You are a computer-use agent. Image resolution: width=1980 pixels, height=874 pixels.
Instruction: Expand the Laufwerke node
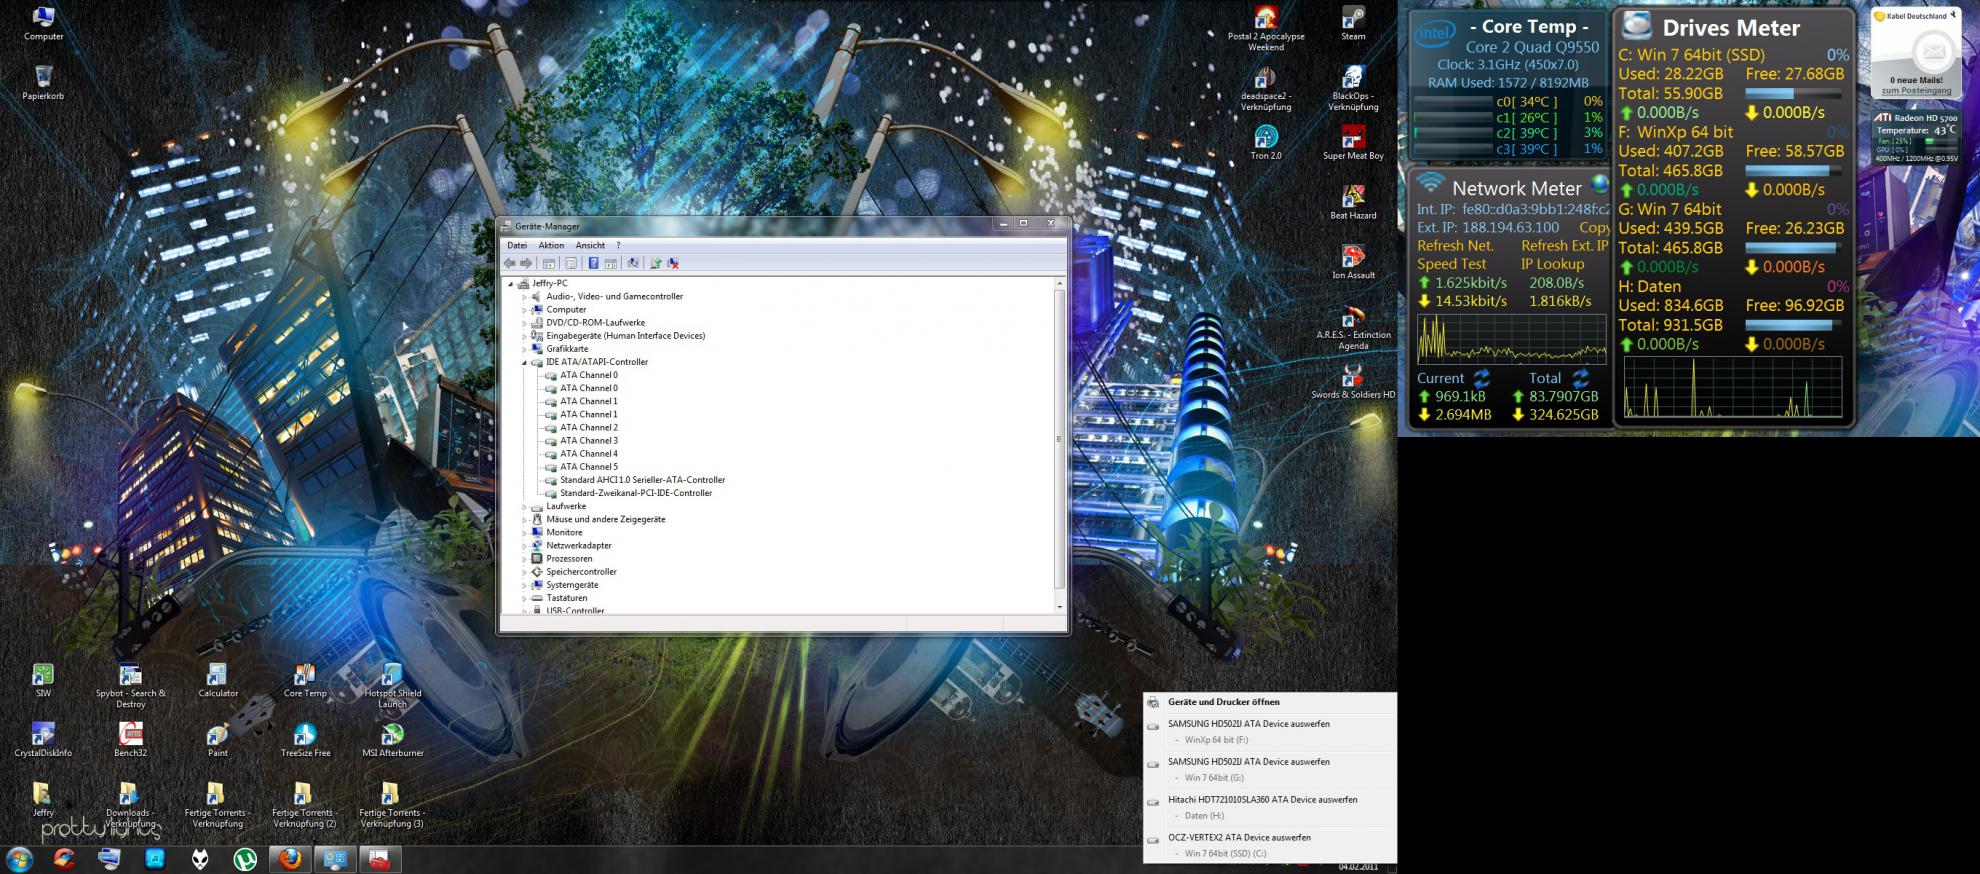pyautogui.click(x=524, y=507)
